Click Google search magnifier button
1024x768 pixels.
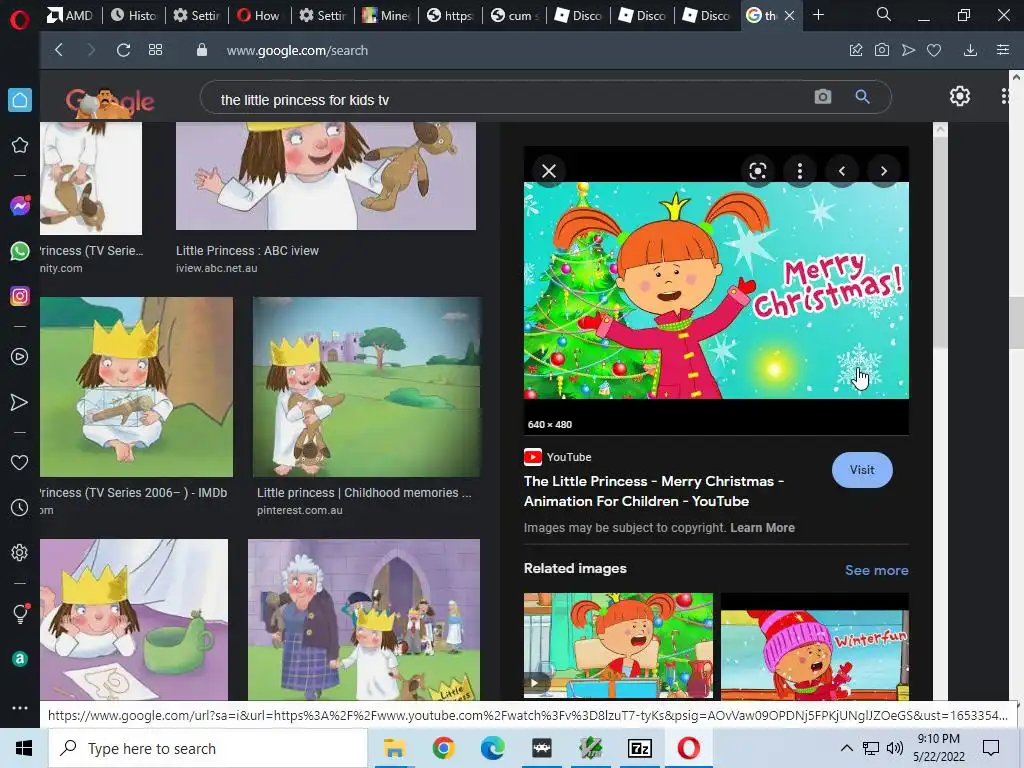[863, 97]
